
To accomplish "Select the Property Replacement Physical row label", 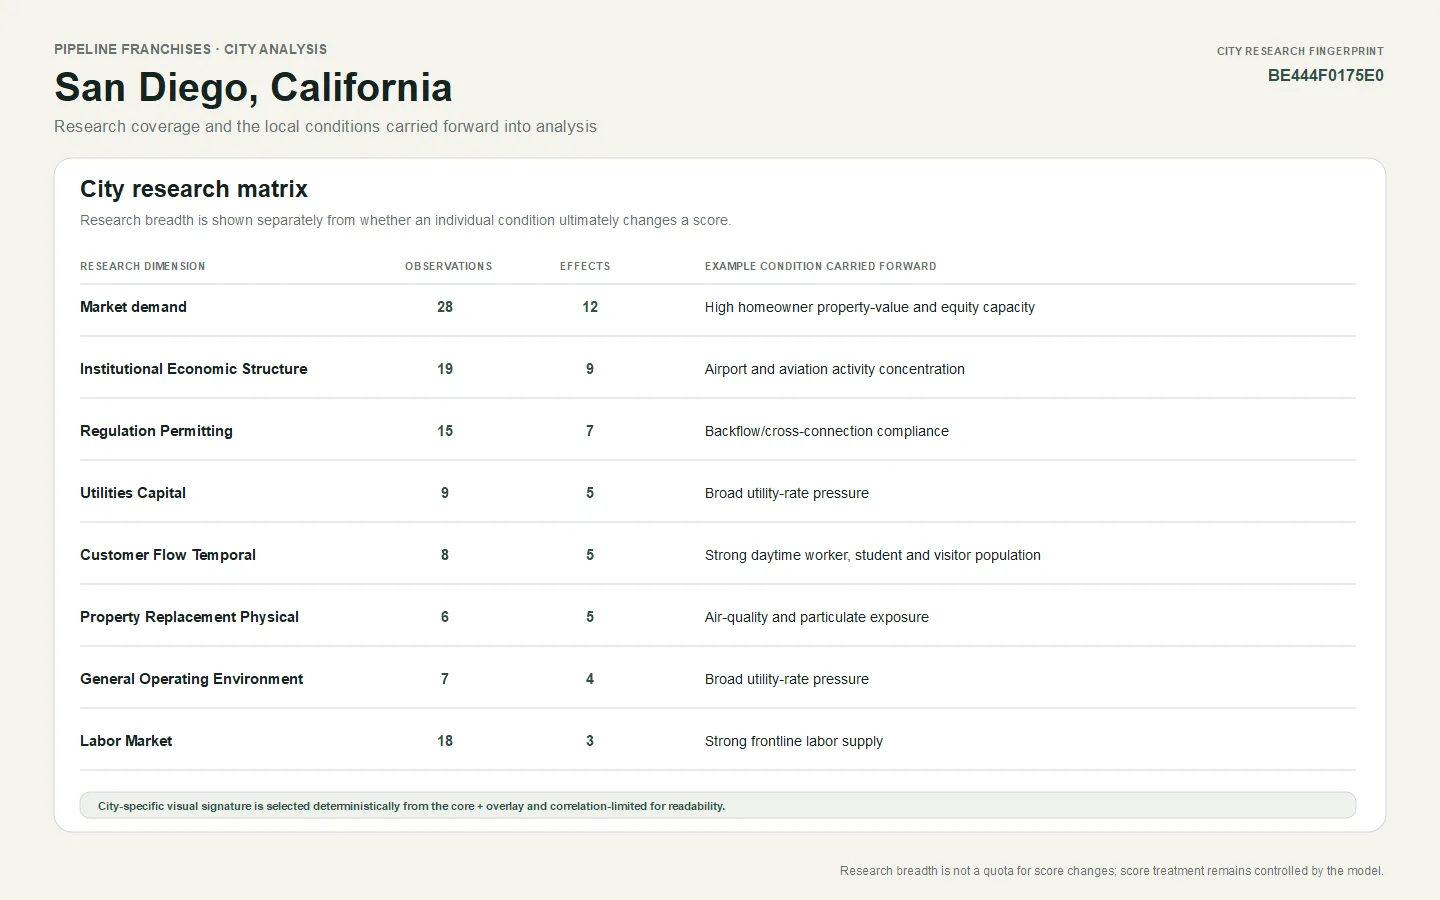I will [189, 617].
